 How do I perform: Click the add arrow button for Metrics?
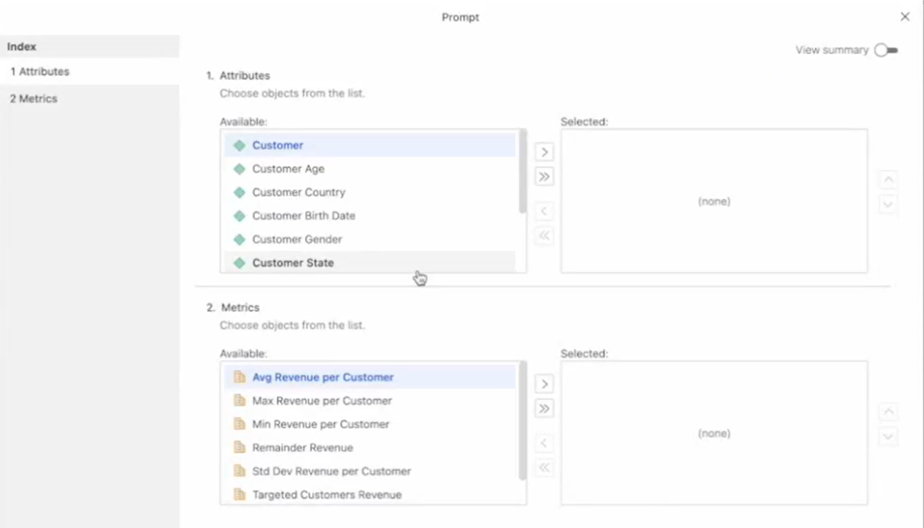click(544, 384)
